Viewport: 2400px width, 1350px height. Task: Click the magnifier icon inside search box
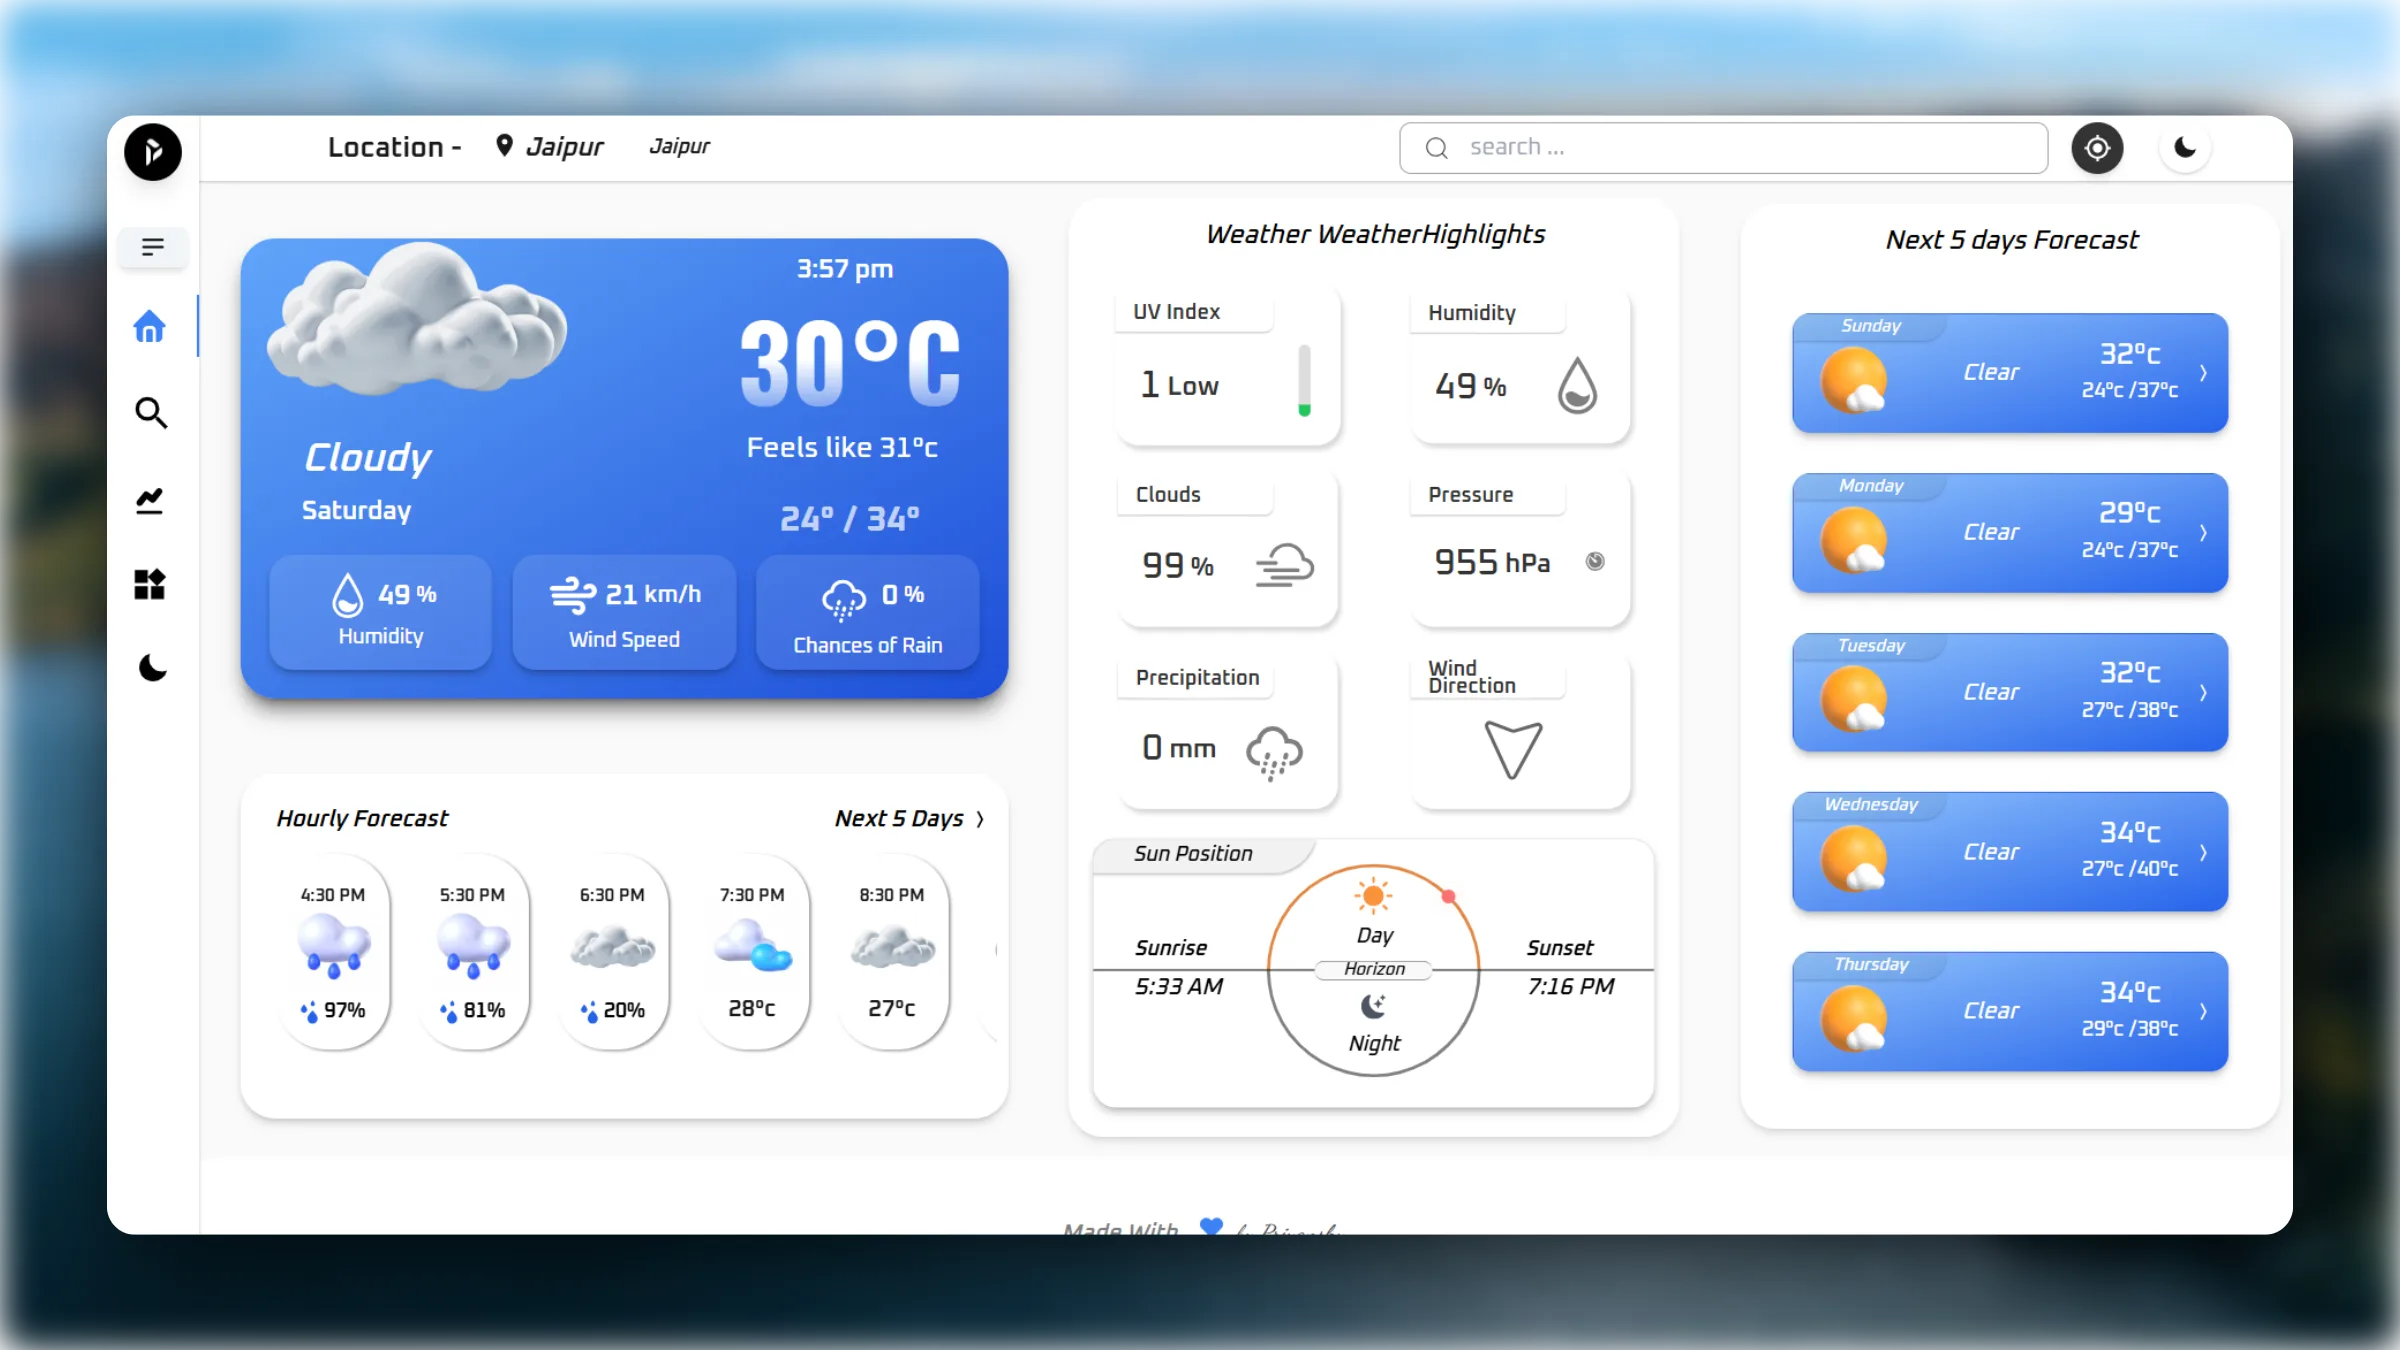(x=1437, y=148)
